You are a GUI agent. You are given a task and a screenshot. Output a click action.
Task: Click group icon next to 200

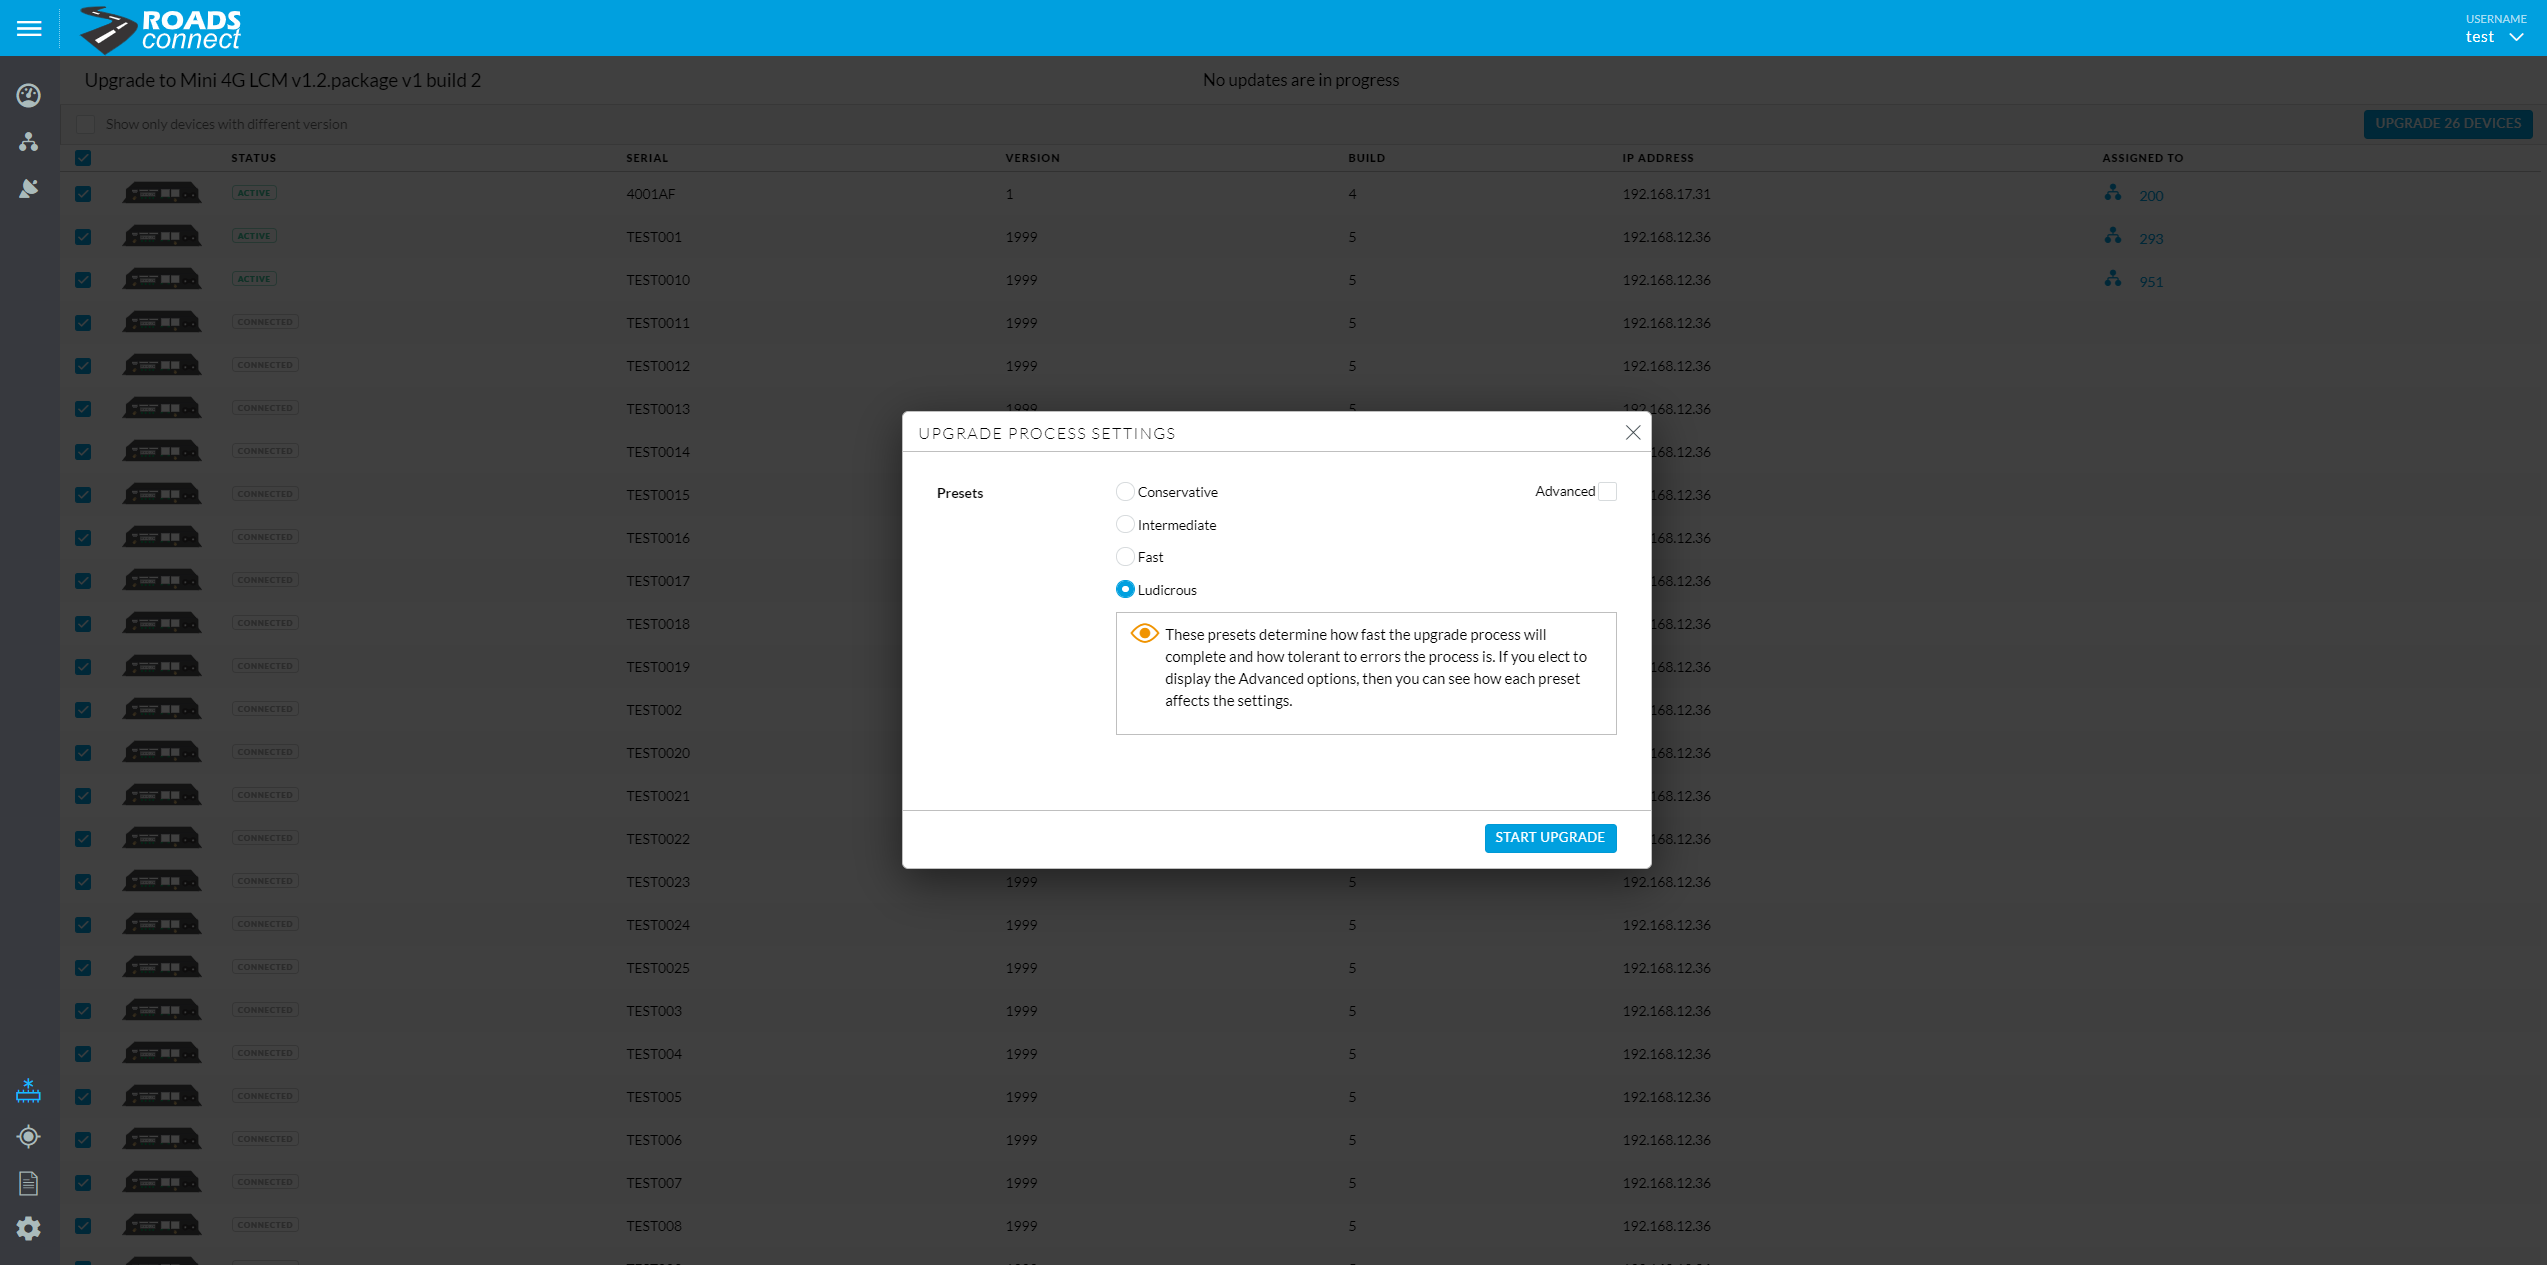click(x=2113, y=193)
